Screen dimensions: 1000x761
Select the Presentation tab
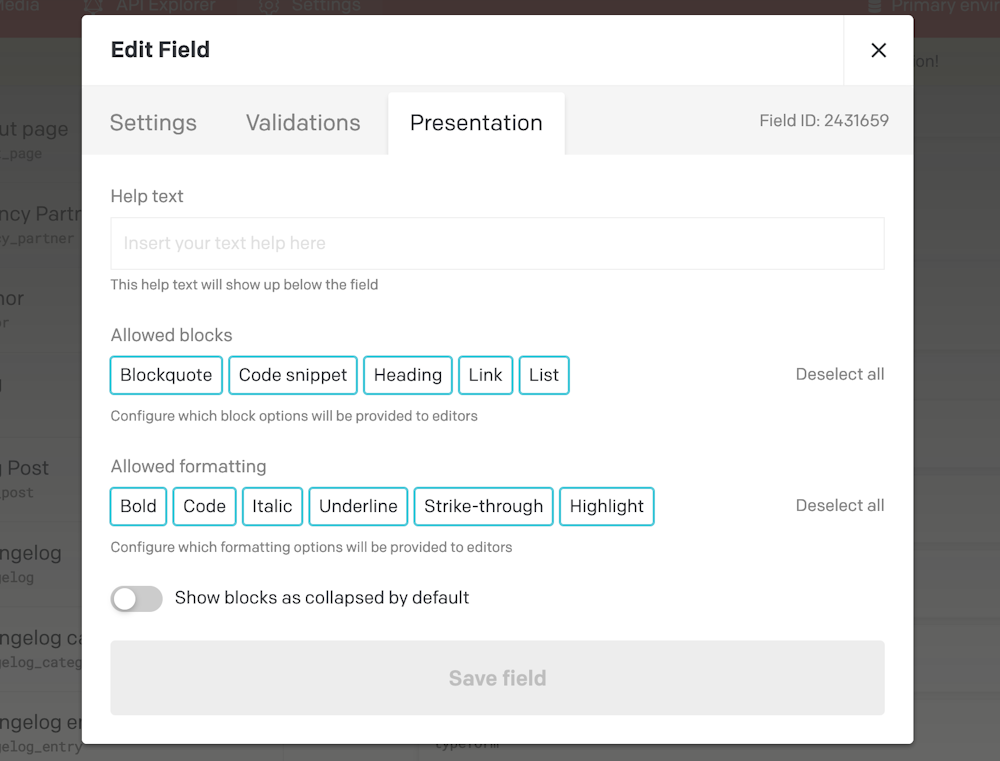point(476,122)
